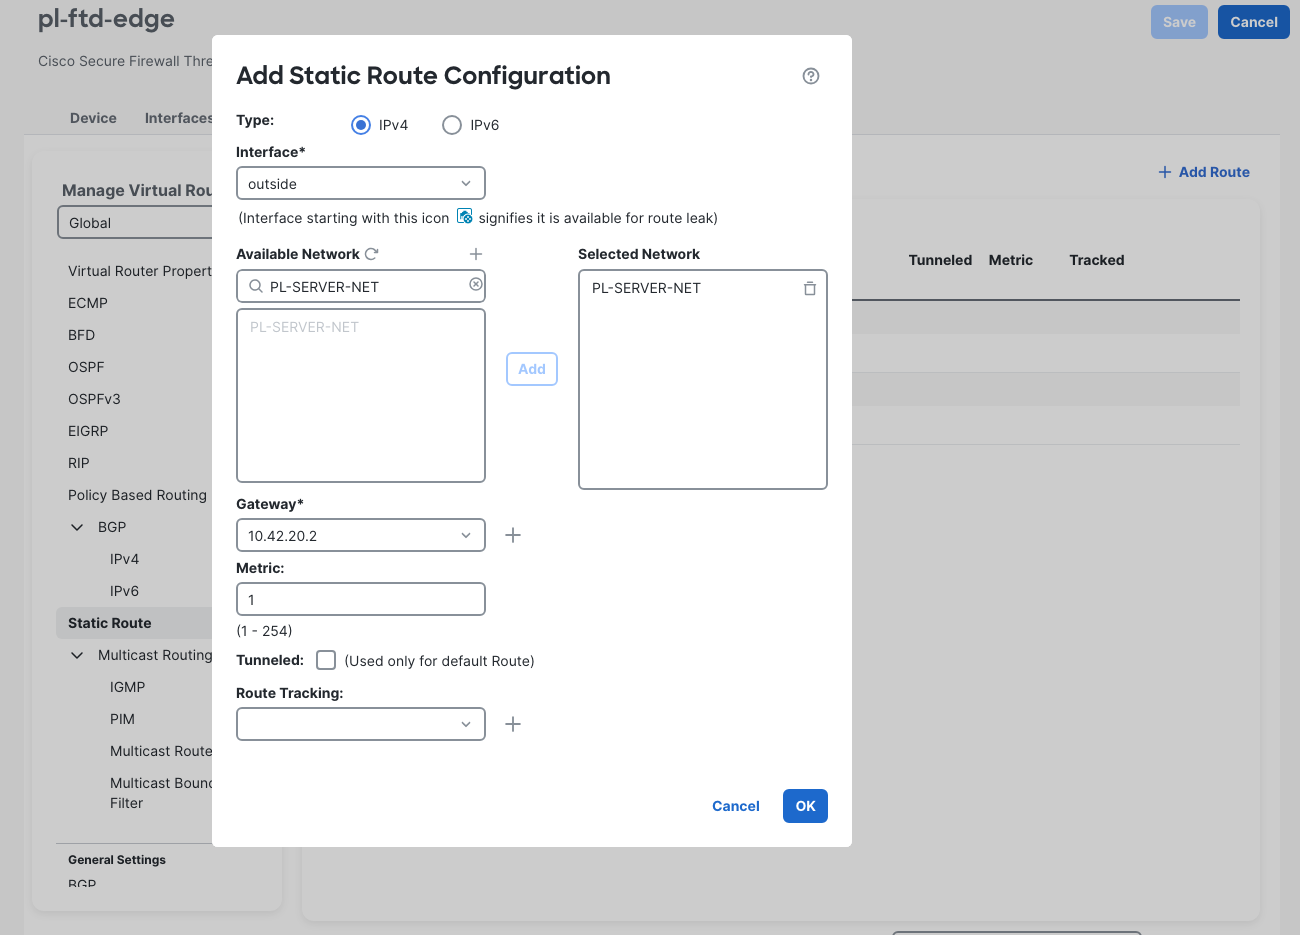
Task: Click the page-level Cancel button
Action: pyautogui.click(x=1254, y=22)
